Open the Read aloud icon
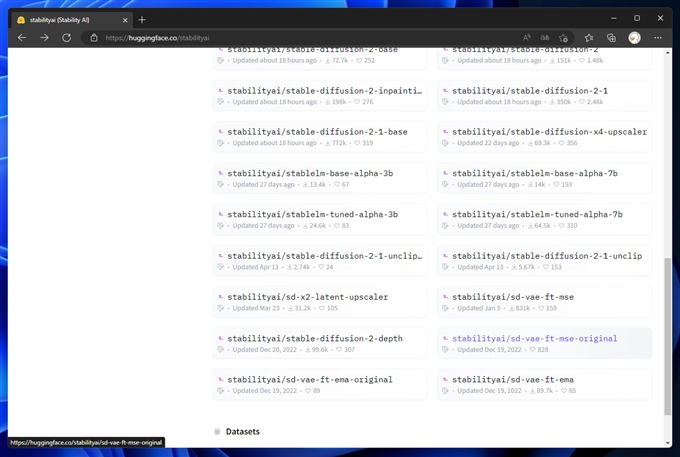This screenshot has width=680, height=457. pyautogui.click(x=526, y=38)
